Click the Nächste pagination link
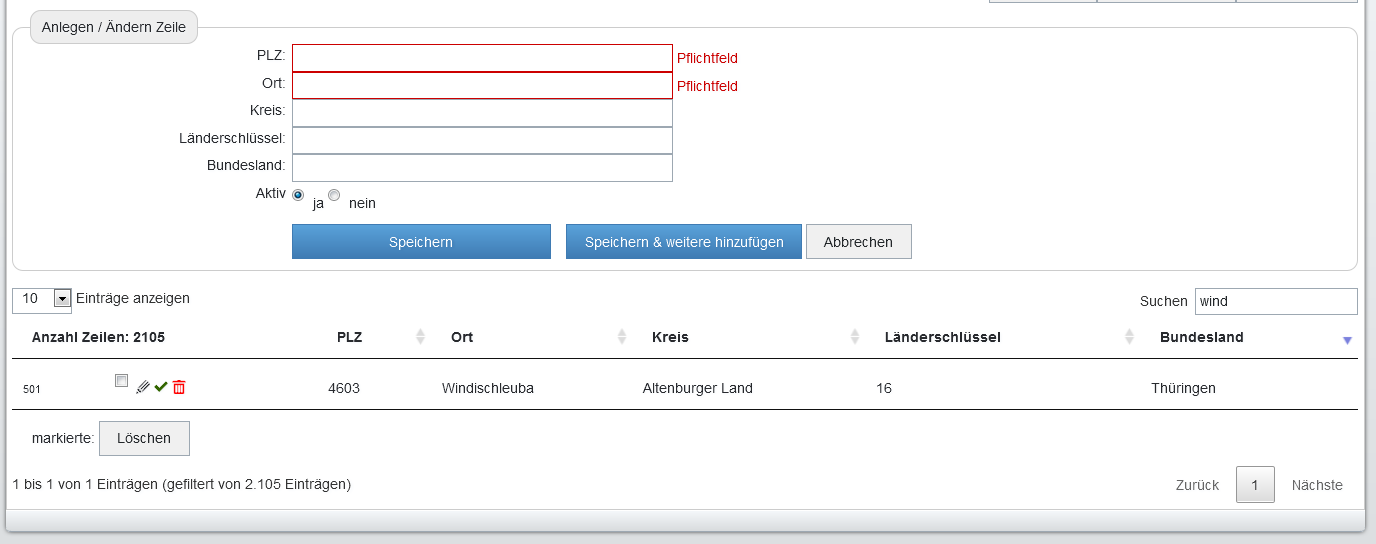Image resolution: width=1376 pixels, height=544 pixels. click(x=1317, y=485)
